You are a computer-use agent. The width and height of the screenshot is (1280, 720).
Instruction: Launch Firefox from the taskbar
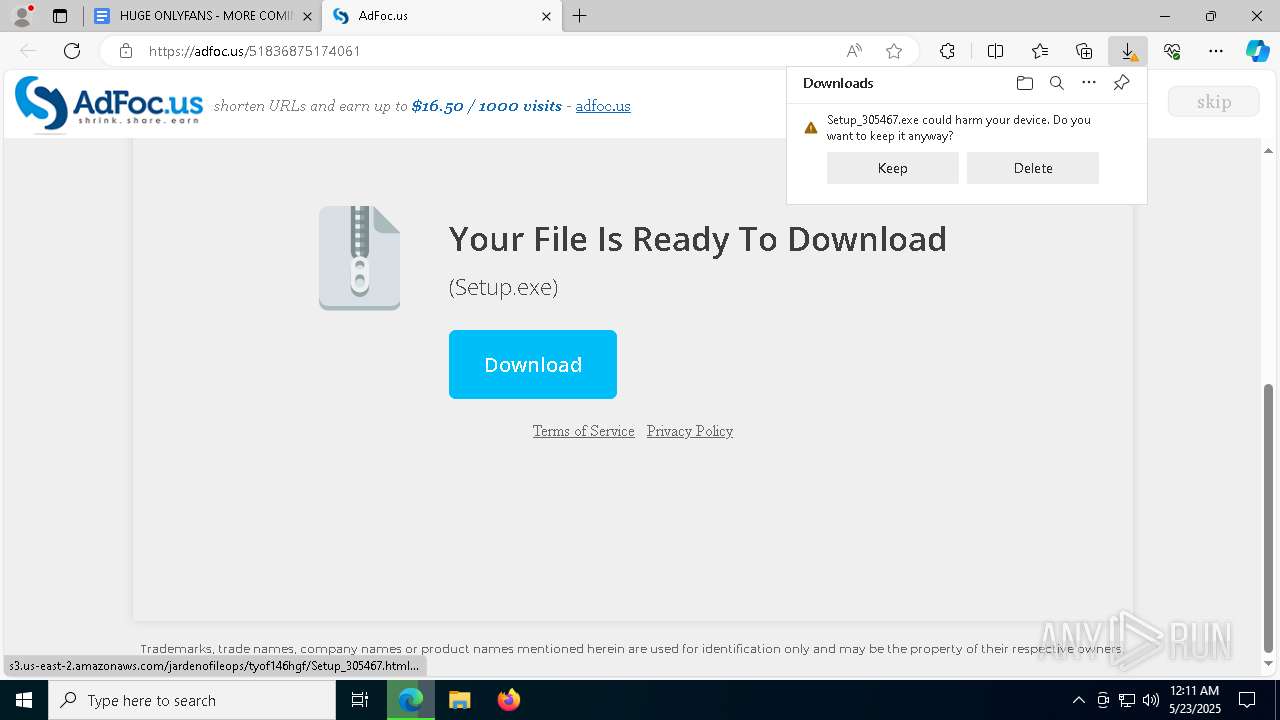click(509, 700)
